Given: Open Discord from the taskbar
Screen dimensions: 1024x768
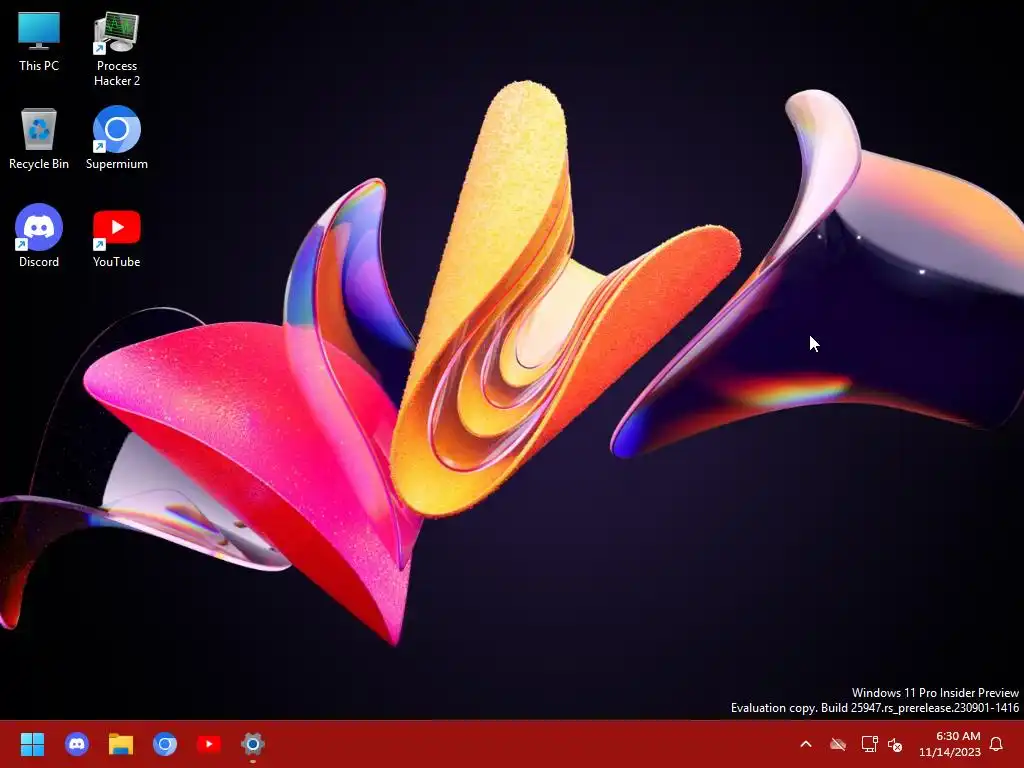Looking at the screenshot, I should coord(77,744).
